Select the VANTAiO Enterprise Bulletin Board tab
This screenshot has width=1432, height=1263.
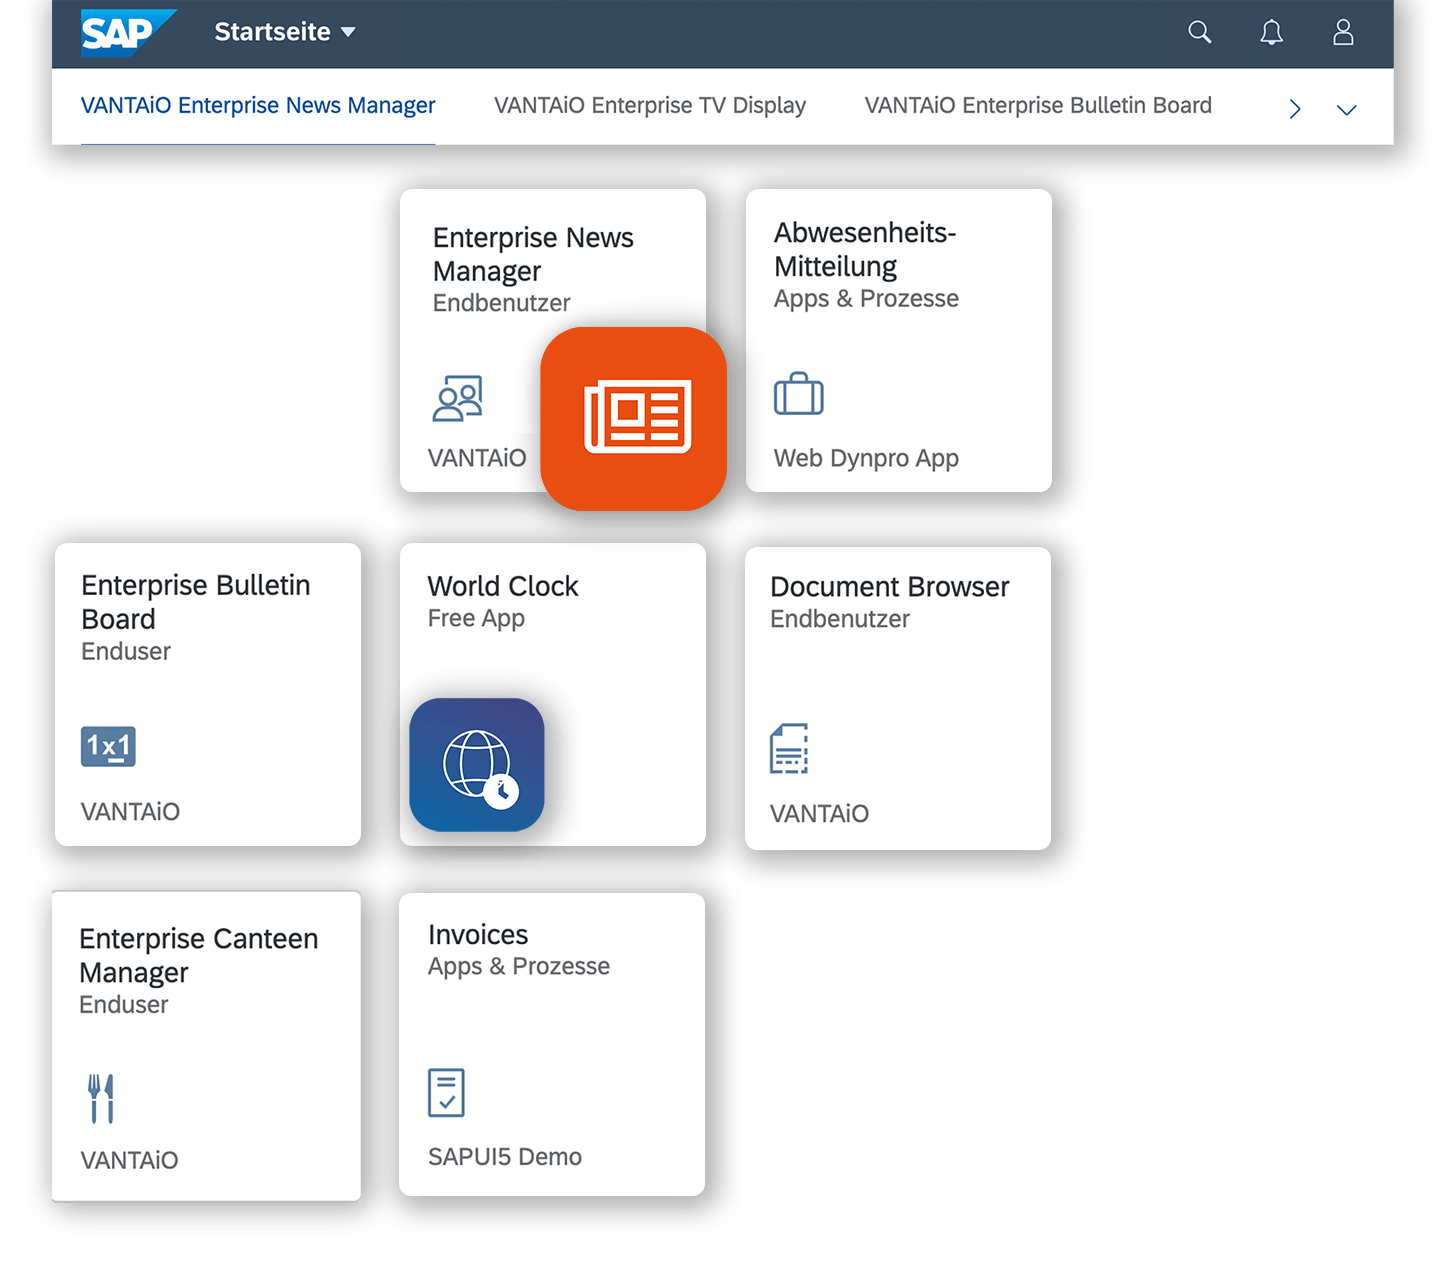[x=1038, y=105]
